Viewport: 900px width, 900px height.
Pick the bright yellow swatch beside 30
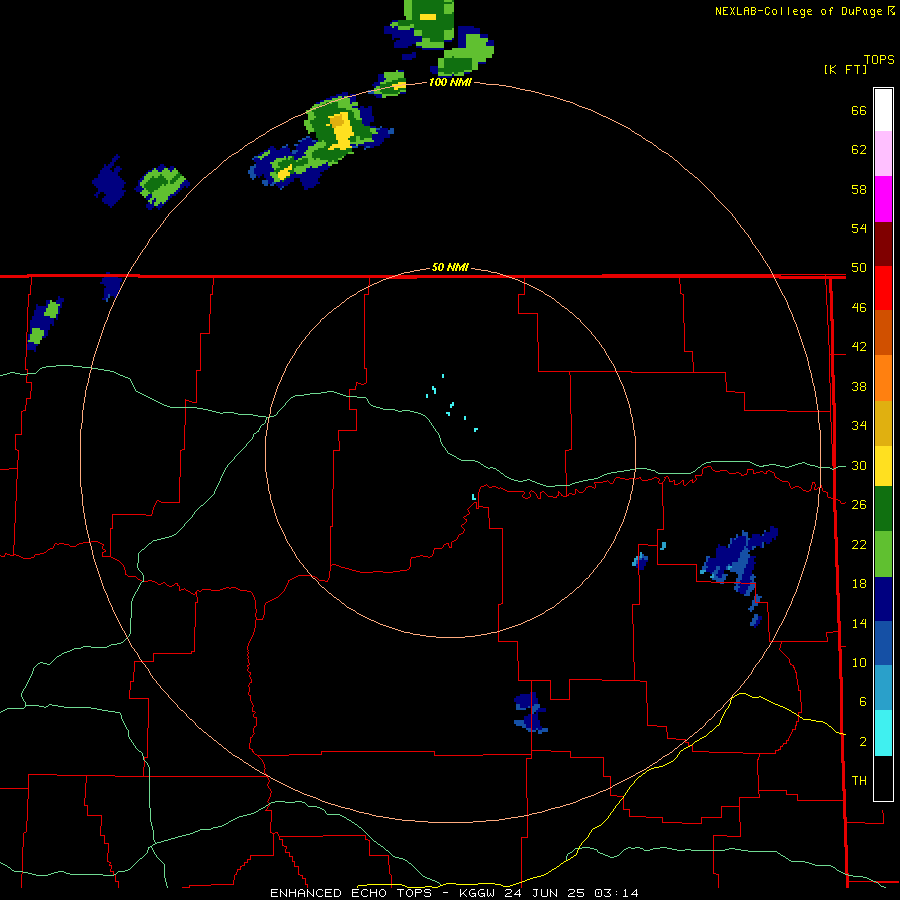[883, 466]
